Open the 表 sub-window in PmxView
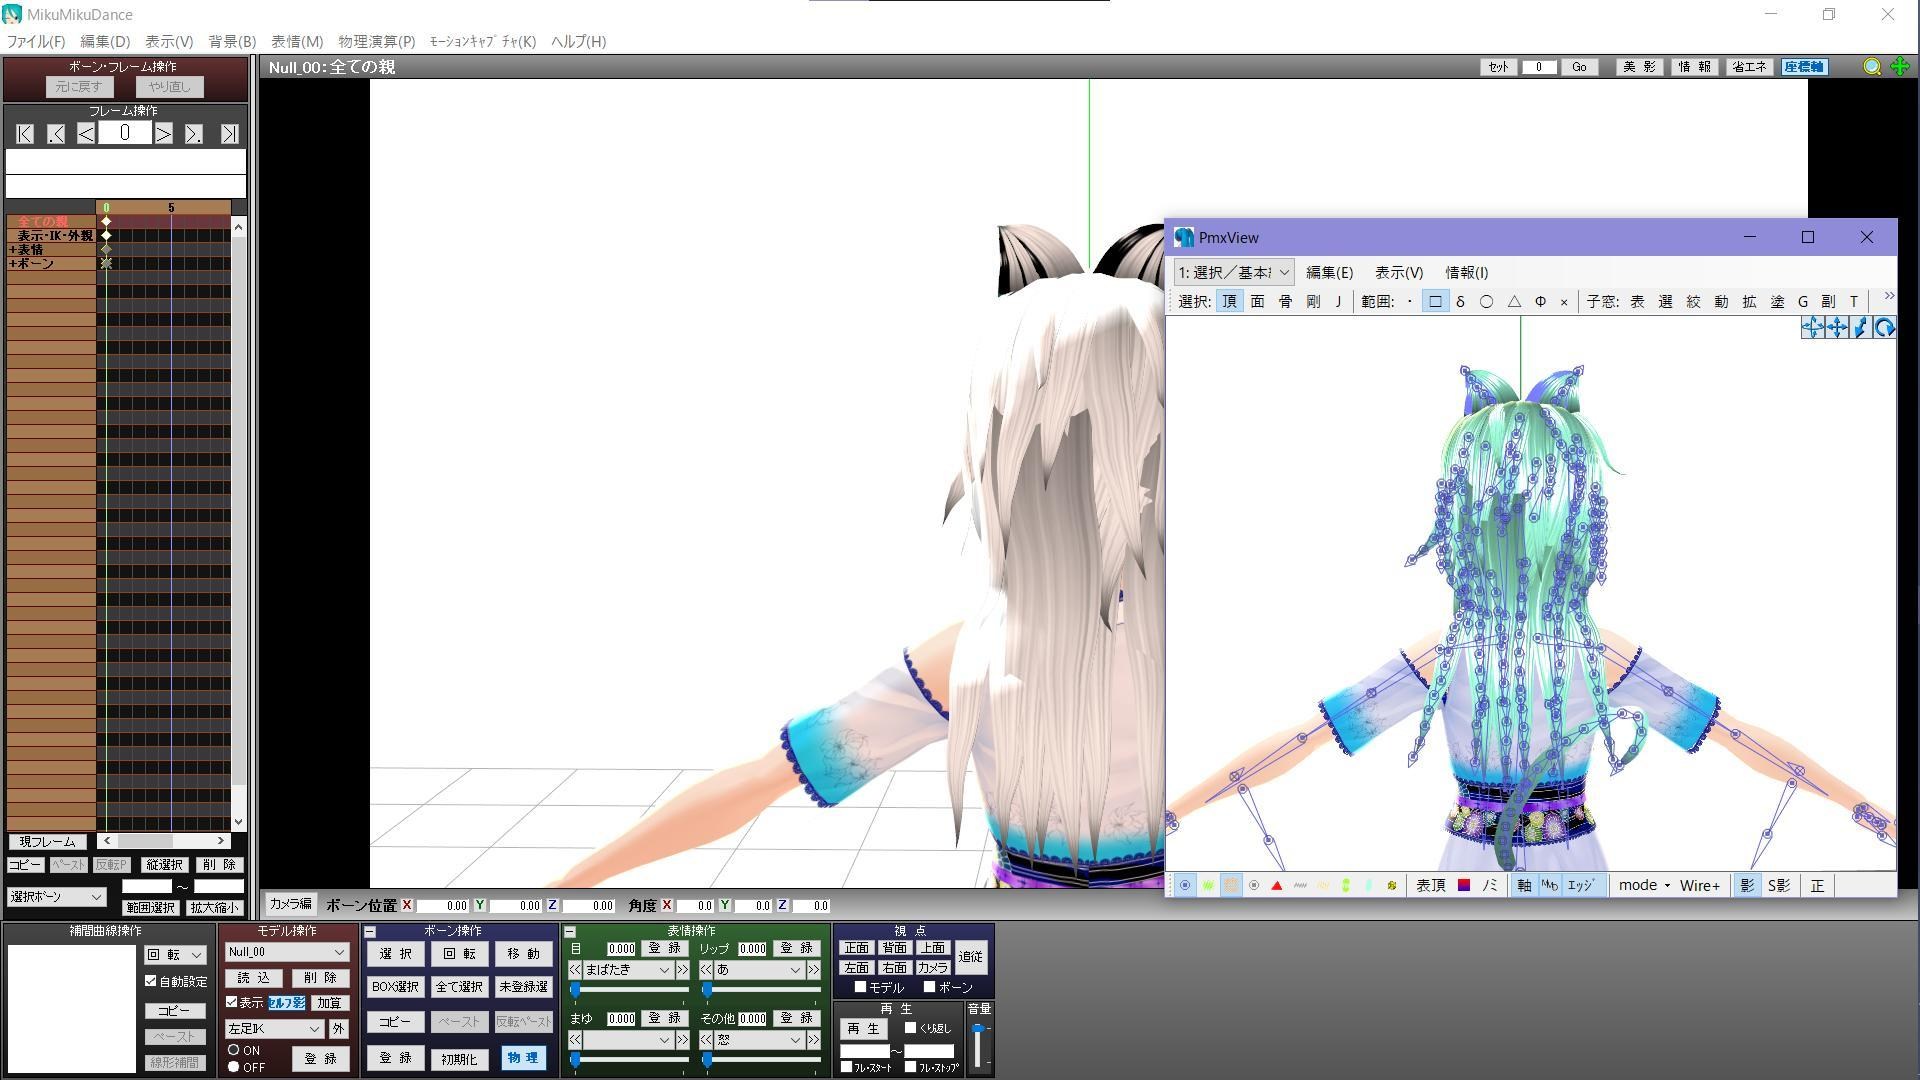Screen dimensions: 1920x1080 [1637, 301]
